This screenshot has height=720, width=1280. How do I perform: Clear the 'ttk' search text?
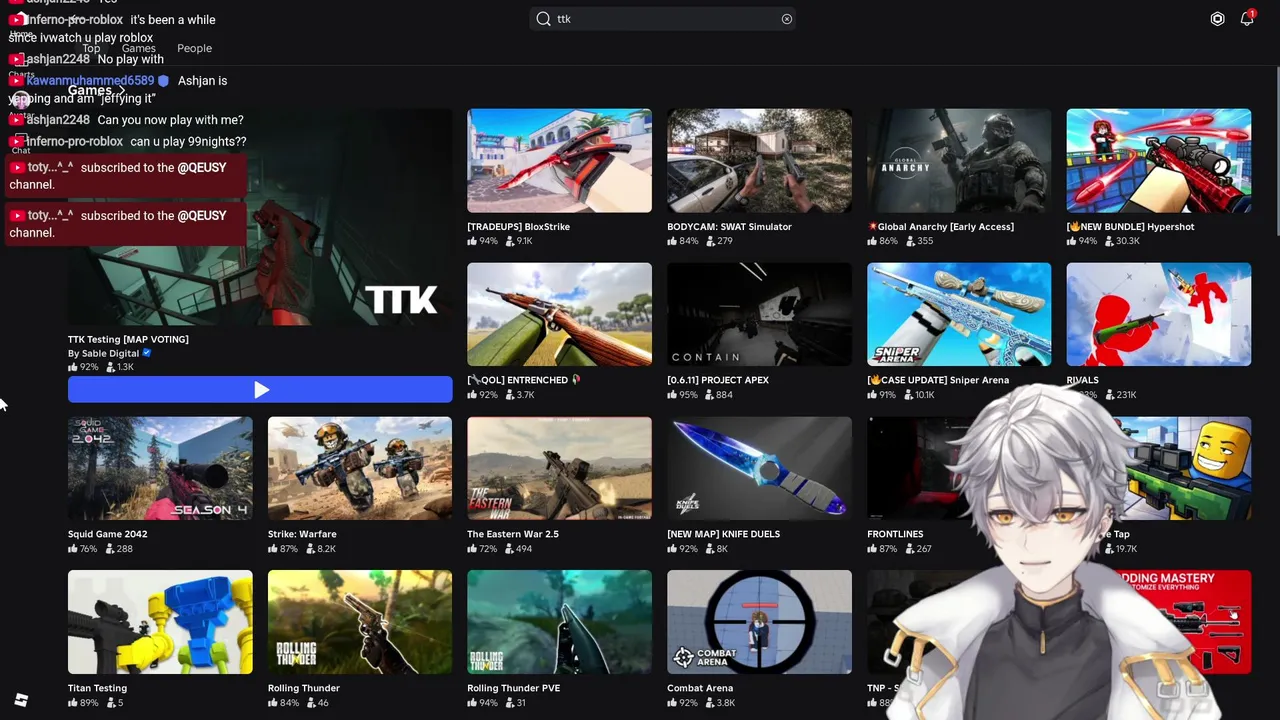[787, 19]
